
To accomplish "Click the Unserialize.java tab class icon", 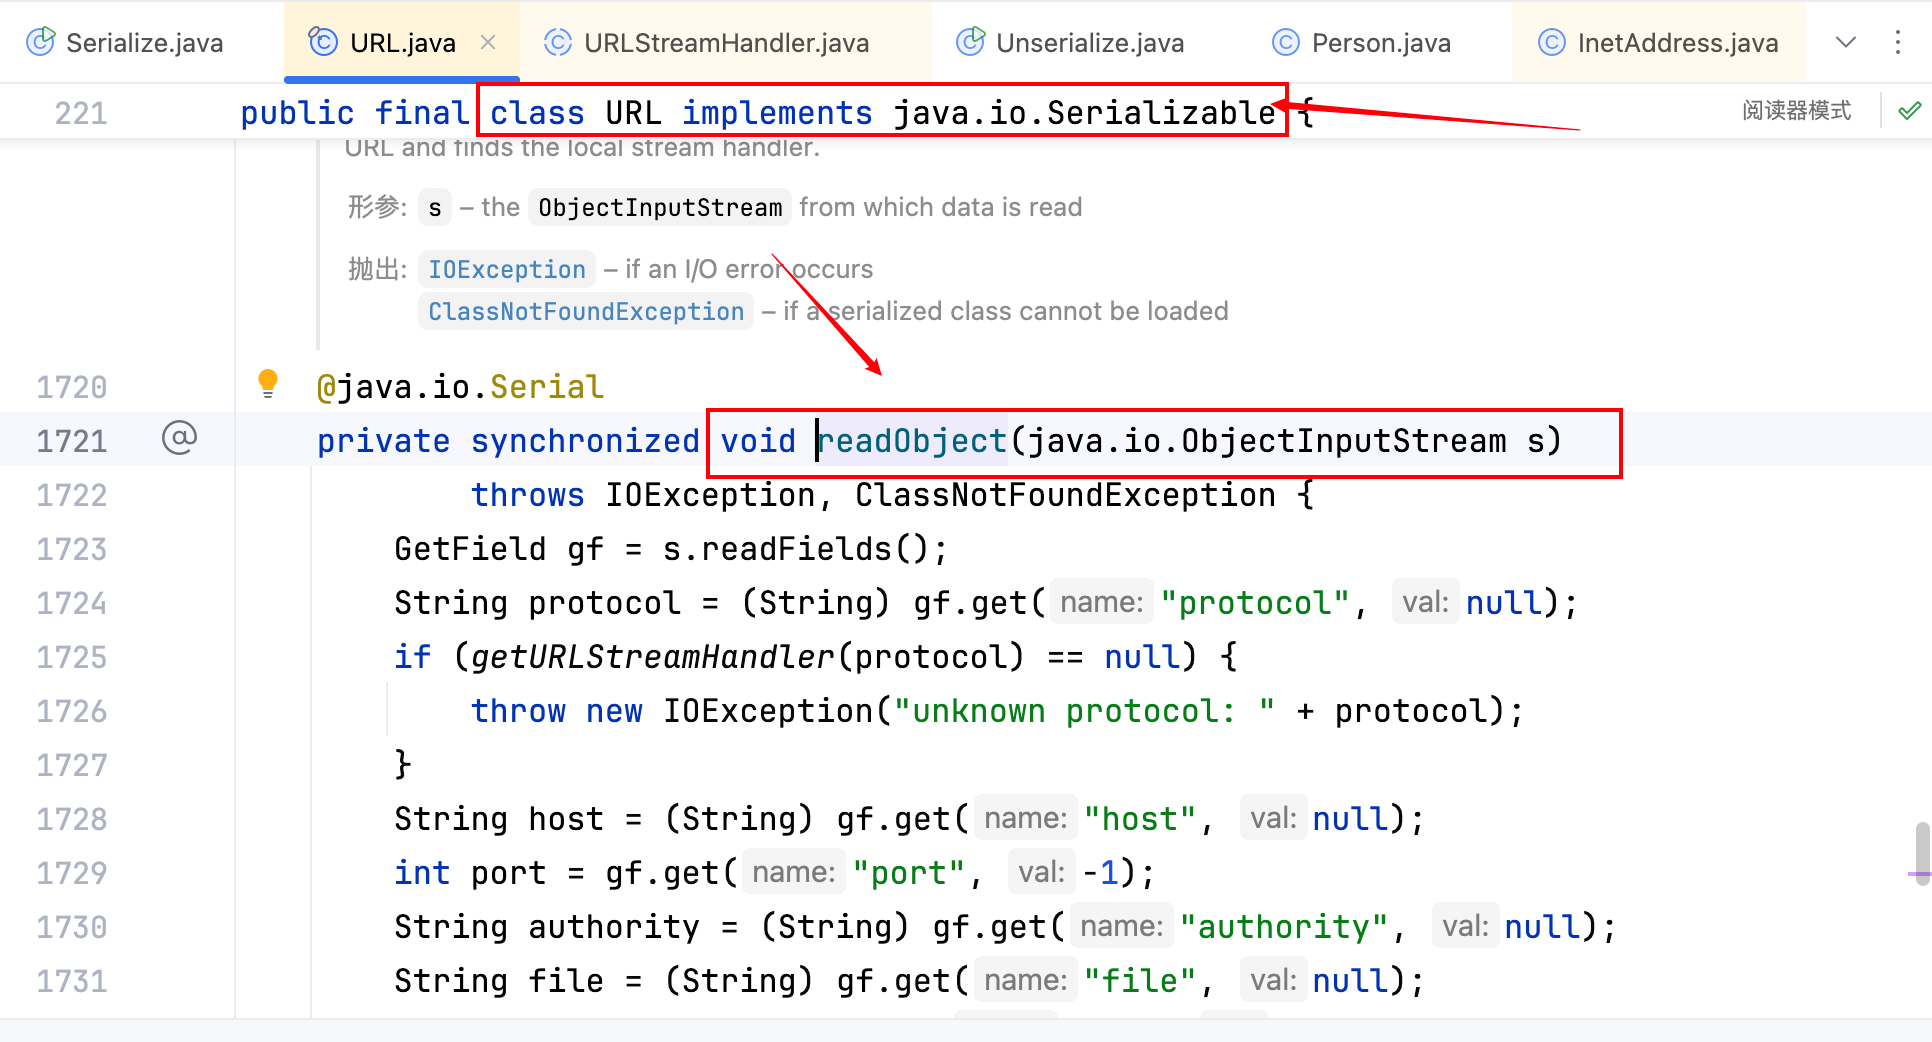I will [x=970, y=42].
